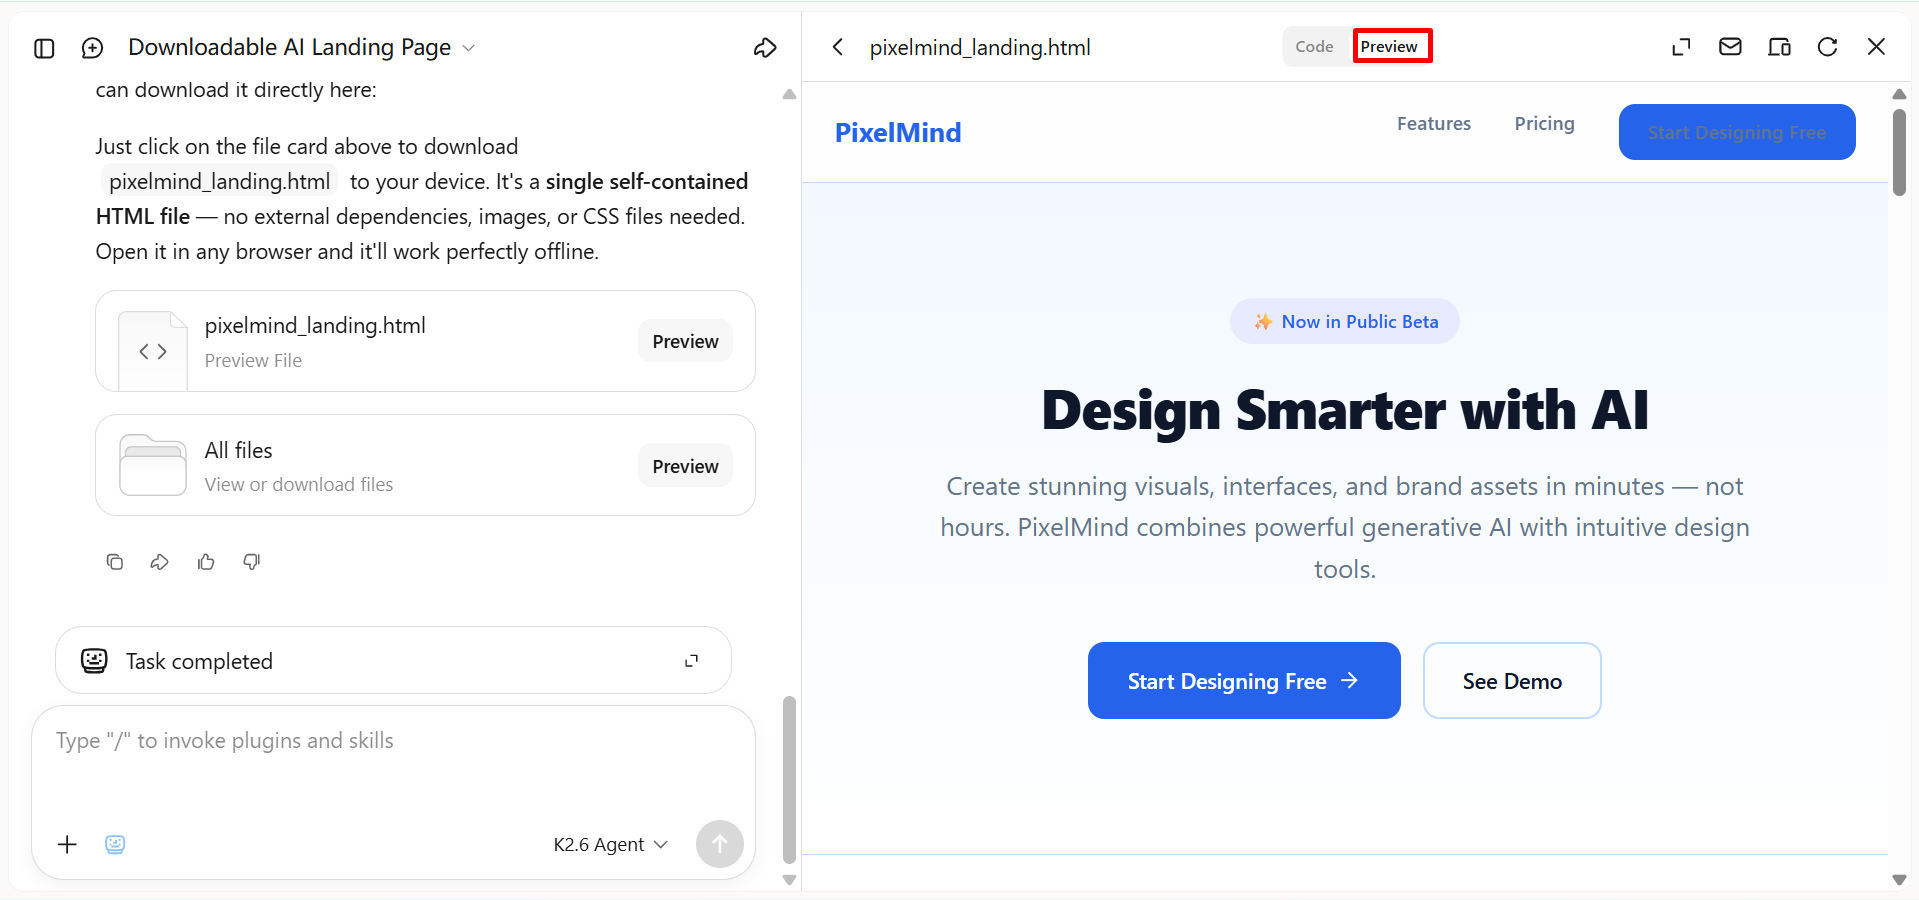Screen dimensions: 1919x900
Task: Toggle the sidebar panel icon
Action: click(x=44, y=48)
